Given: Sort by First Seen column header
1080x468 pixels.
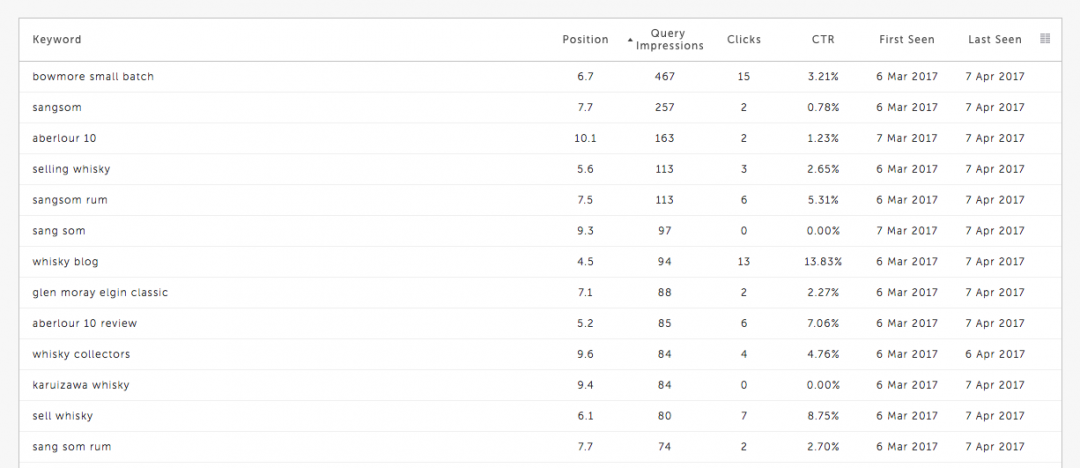Looking at the screenshot, I should 906,40.
